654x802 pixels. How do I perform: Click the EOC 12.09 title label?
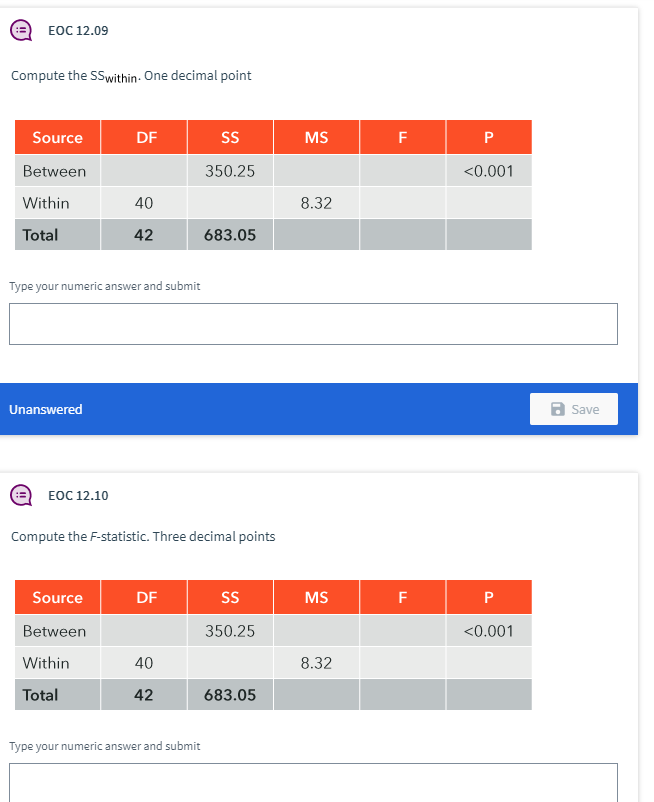[x=76, y=30]
